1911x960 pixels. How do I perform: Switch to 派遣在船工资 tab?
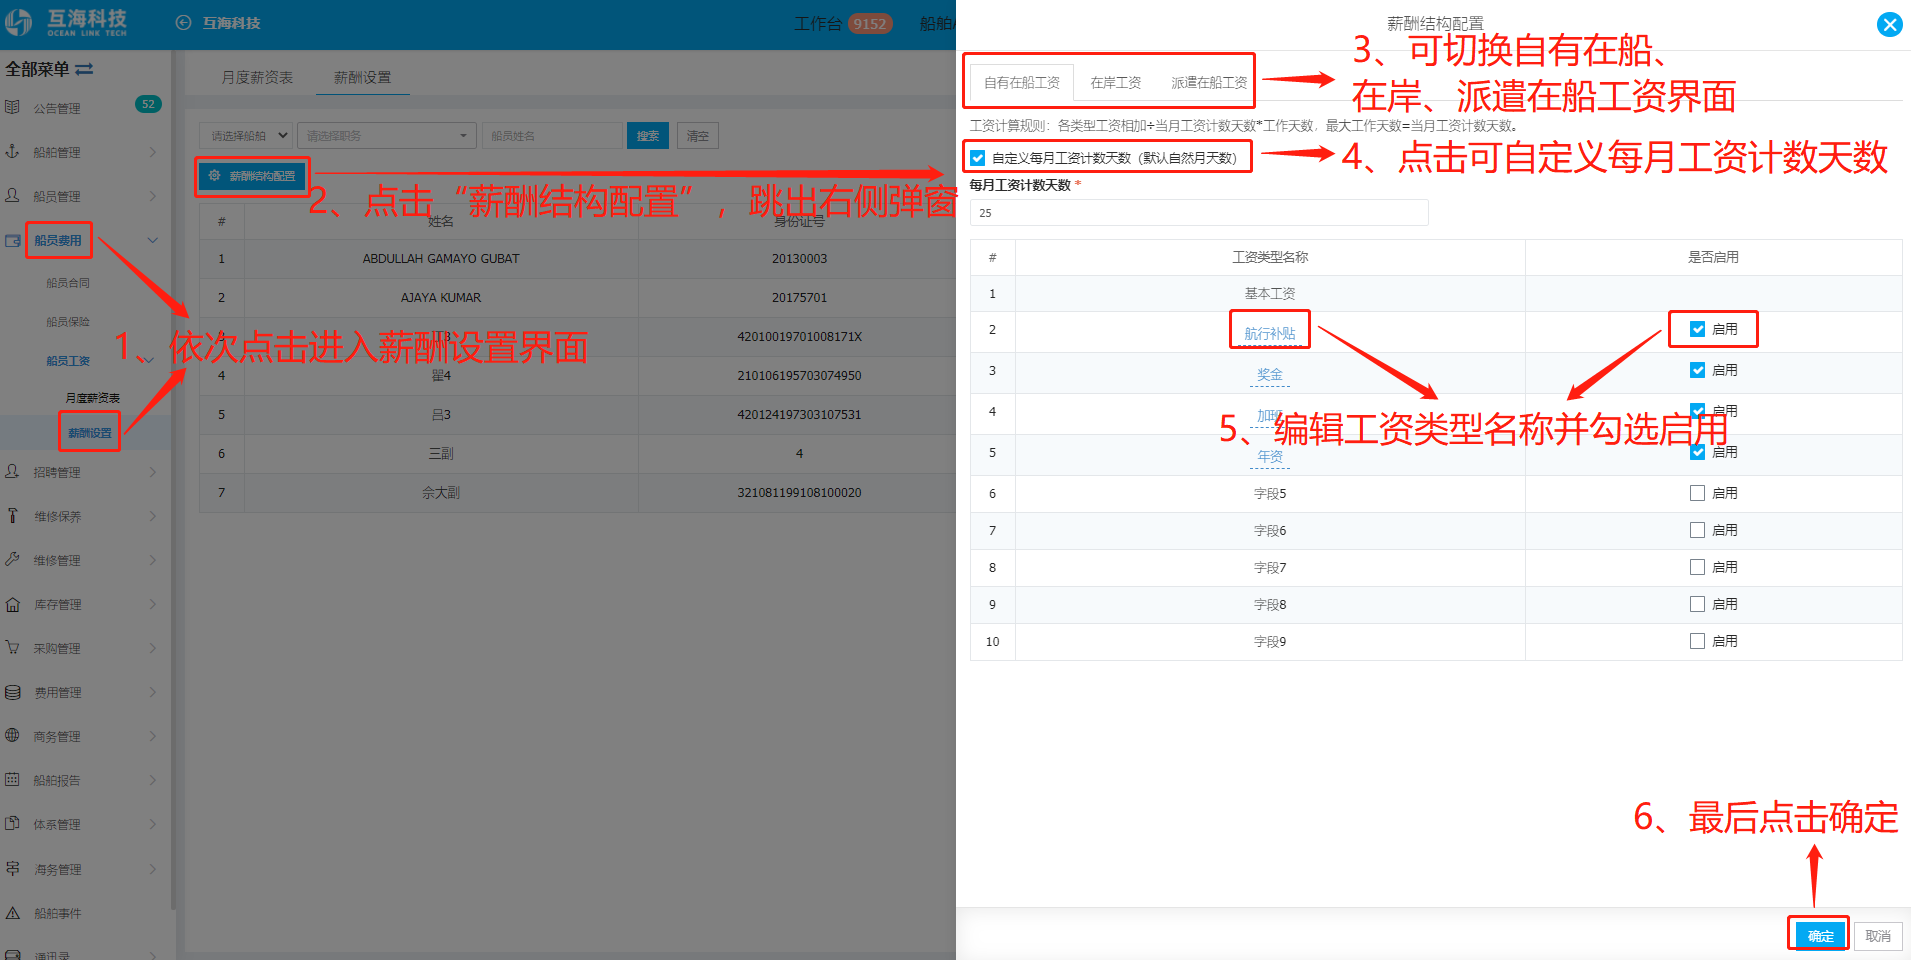[1209, 82]
